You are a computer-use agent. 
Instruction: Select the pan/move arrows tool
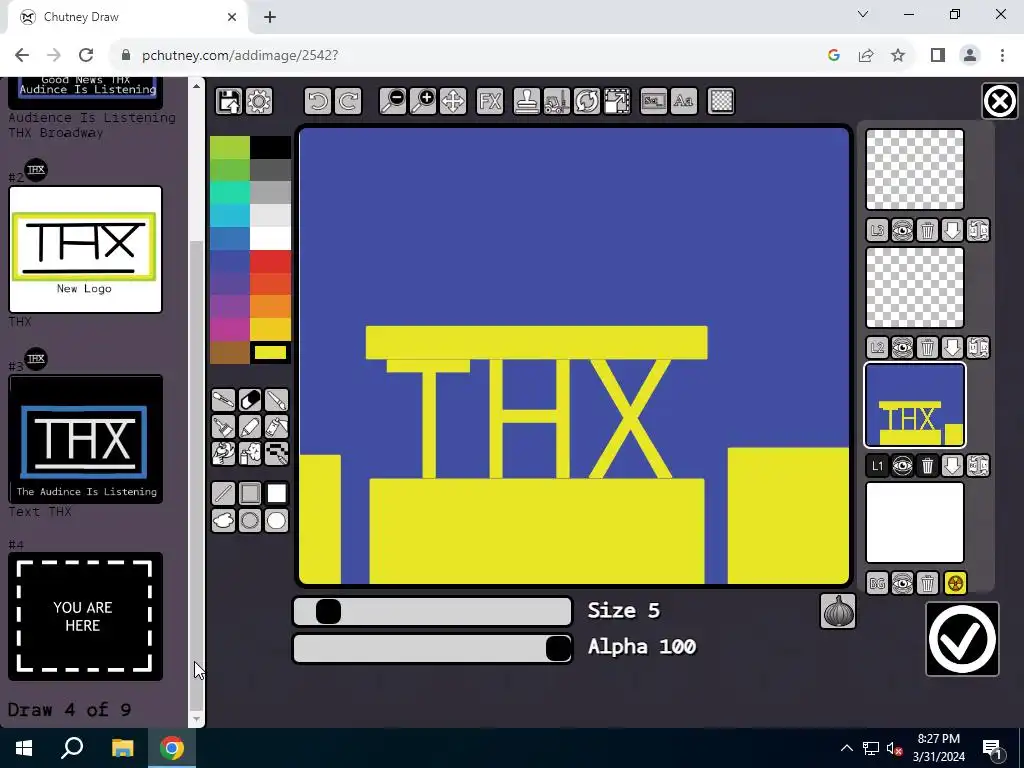[x=453, y=101]
